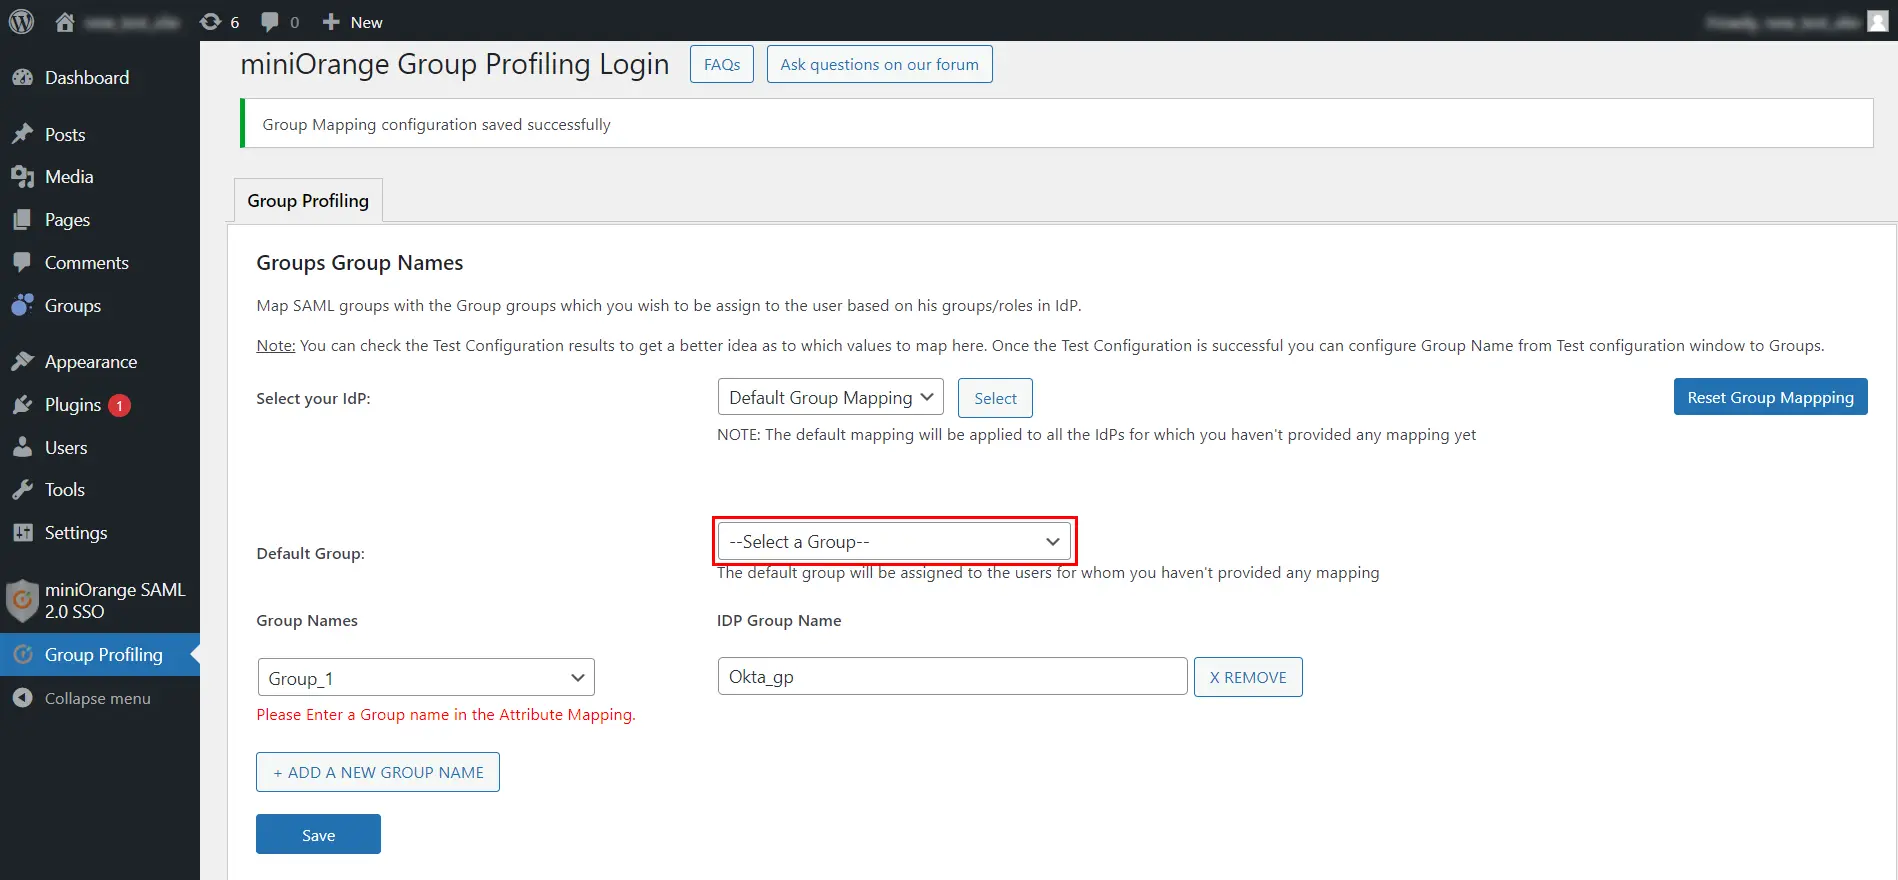Click the plus New icon

pos(331,22)
